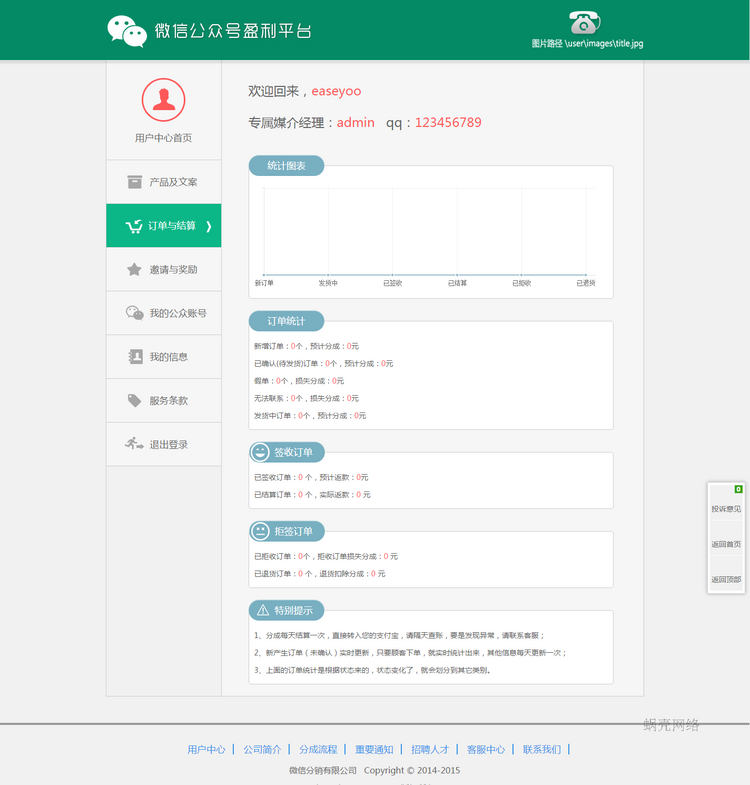Click the 发货中订单 statistics row
This screenshot has width=750, height=785.
point(310,416)
